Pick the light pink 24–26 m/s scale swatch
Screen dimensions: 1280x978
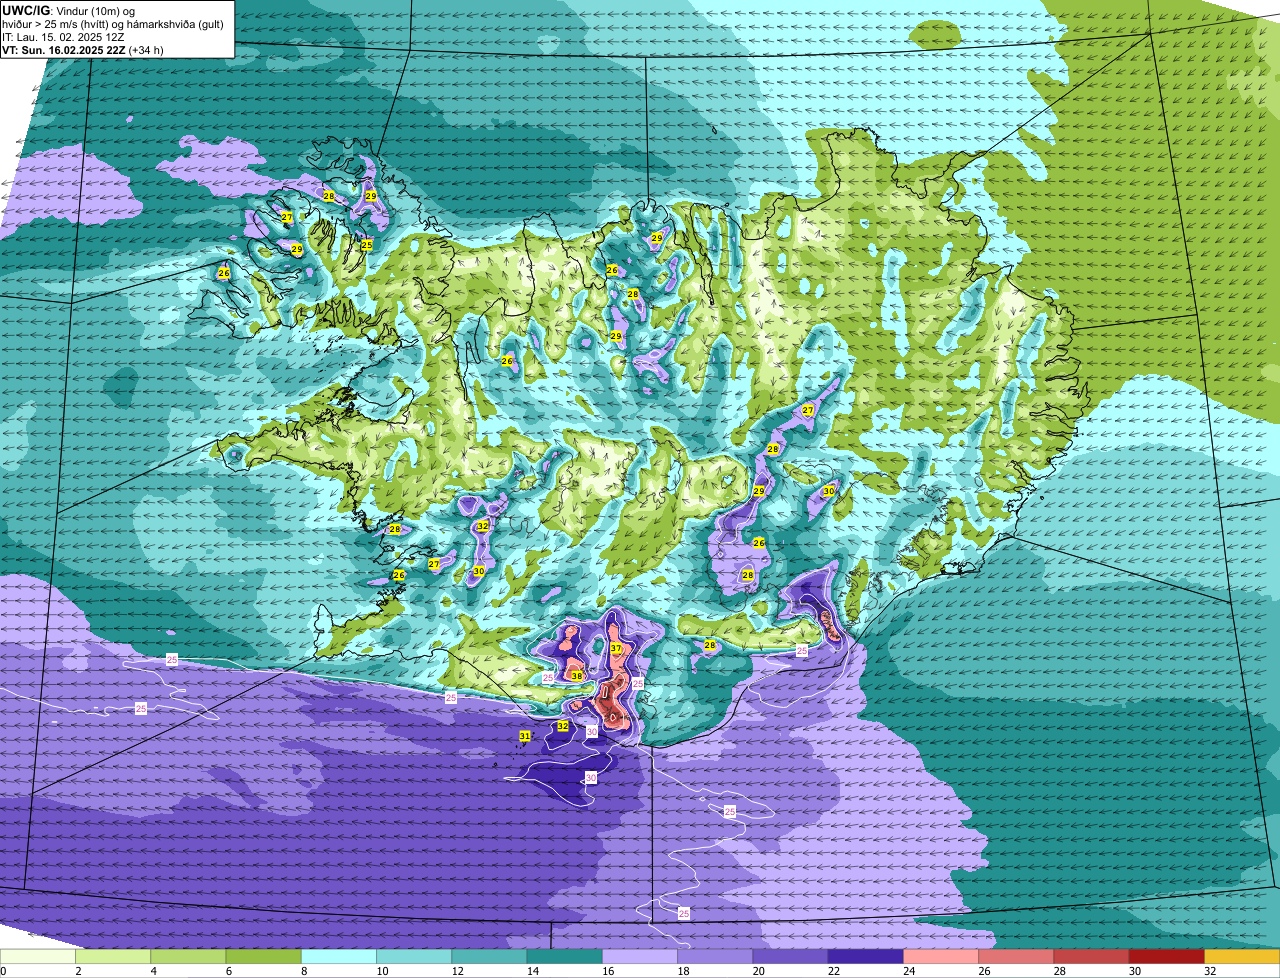pyautogui.click(x=941, y=956)
